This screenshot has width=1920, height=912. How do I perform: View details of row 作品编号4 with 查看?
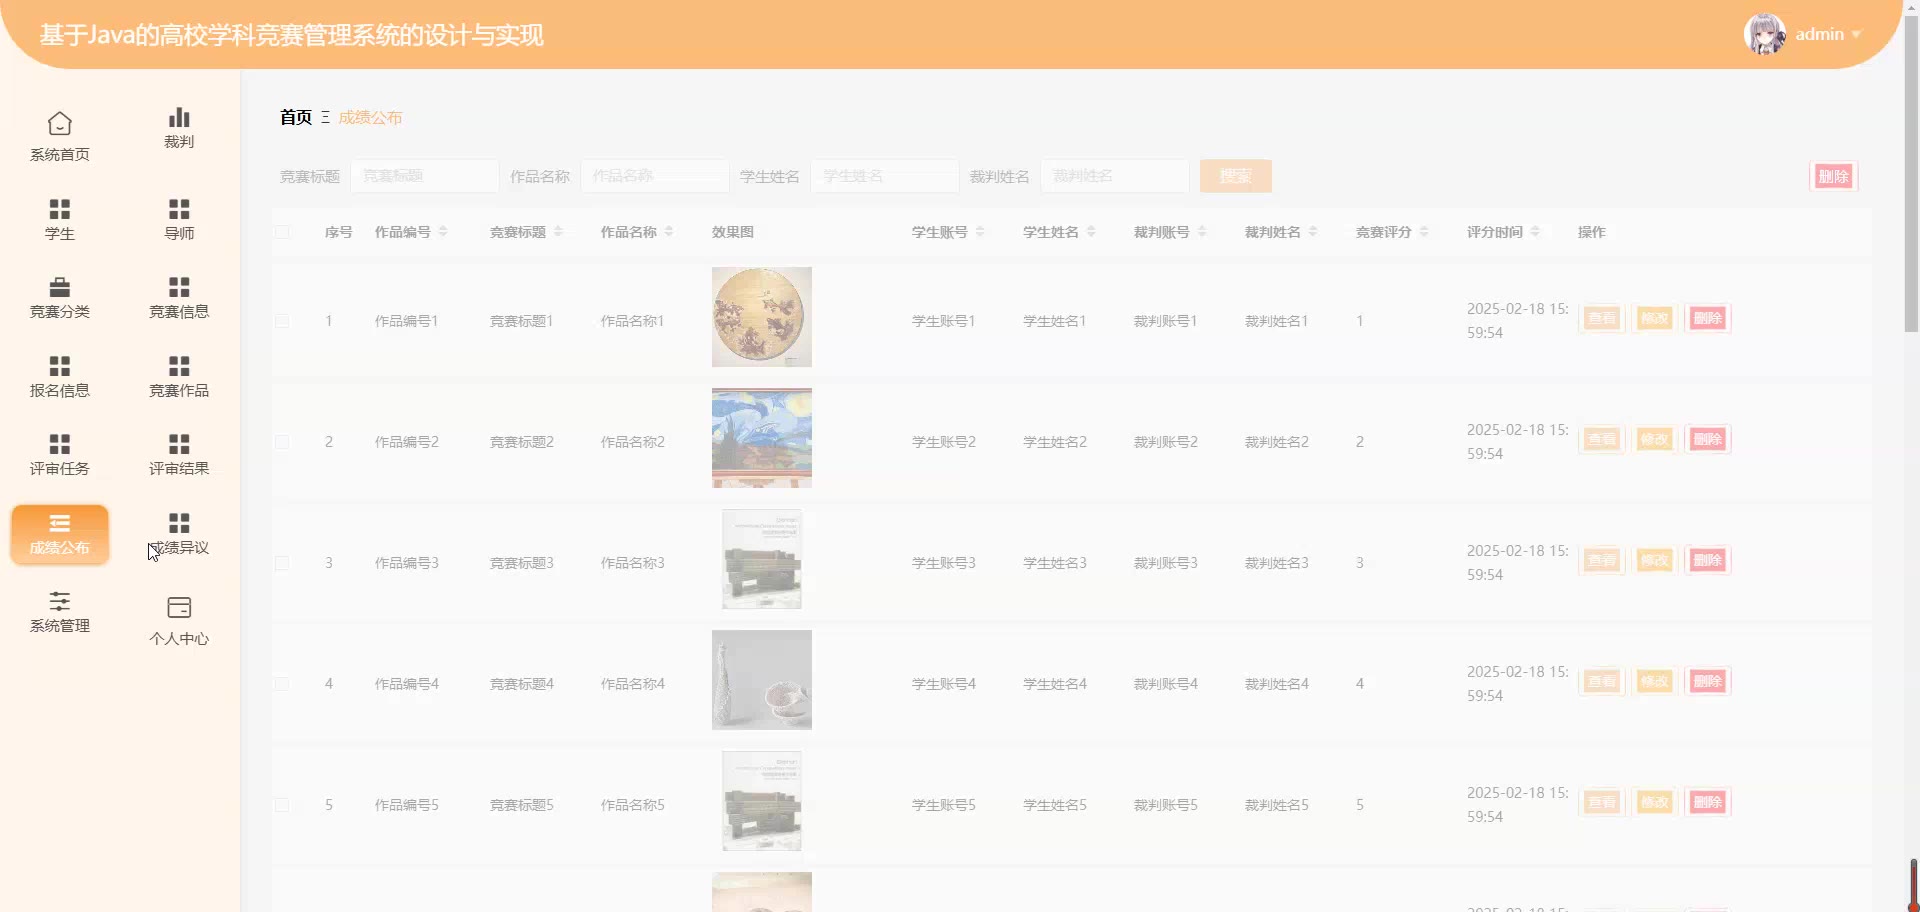1602,682
